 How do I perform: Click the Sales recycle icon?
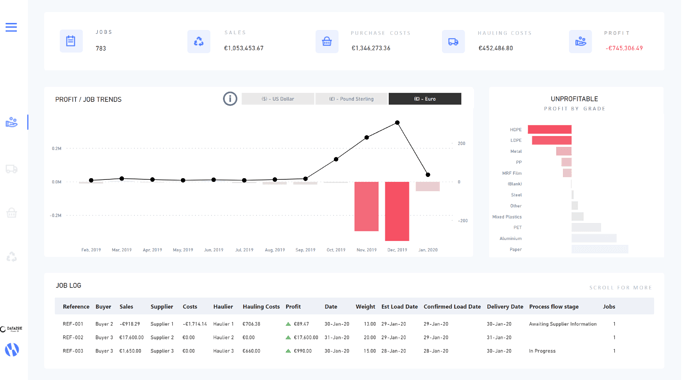point(199,41)
